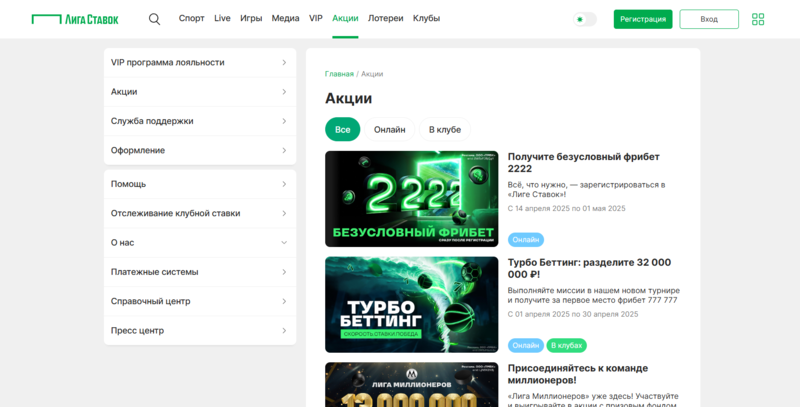Image resolution: width=800 pixels, height=407 pixels.
Task: Expand Служба поддержки chevron
Action: pos(284,121)
